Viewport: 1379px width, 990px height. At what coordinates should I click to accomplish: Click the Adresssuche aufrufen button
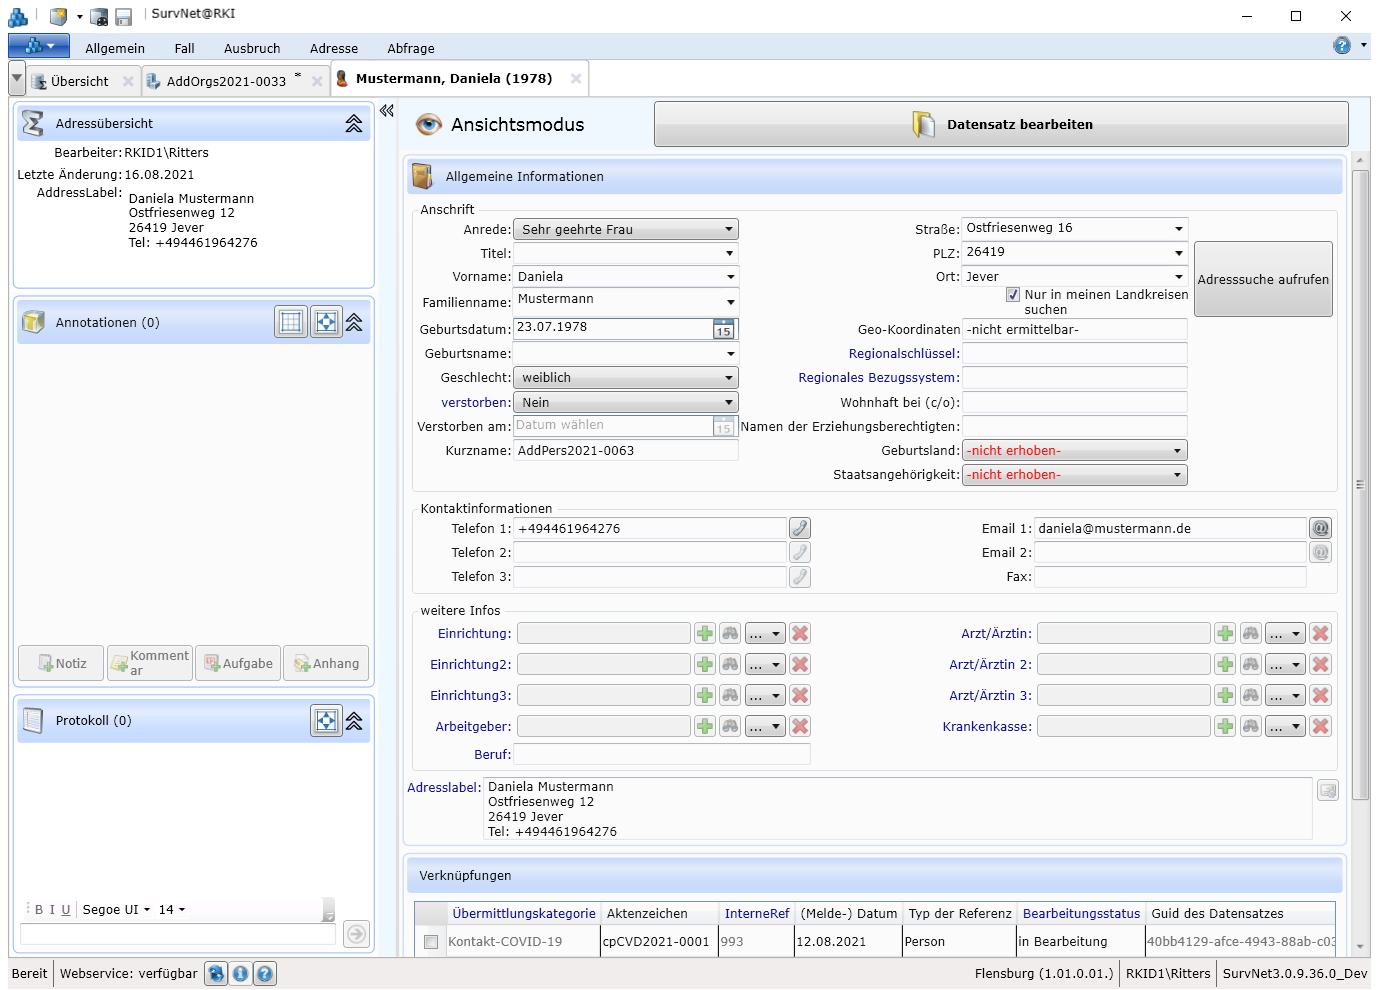pos(1262,280)
